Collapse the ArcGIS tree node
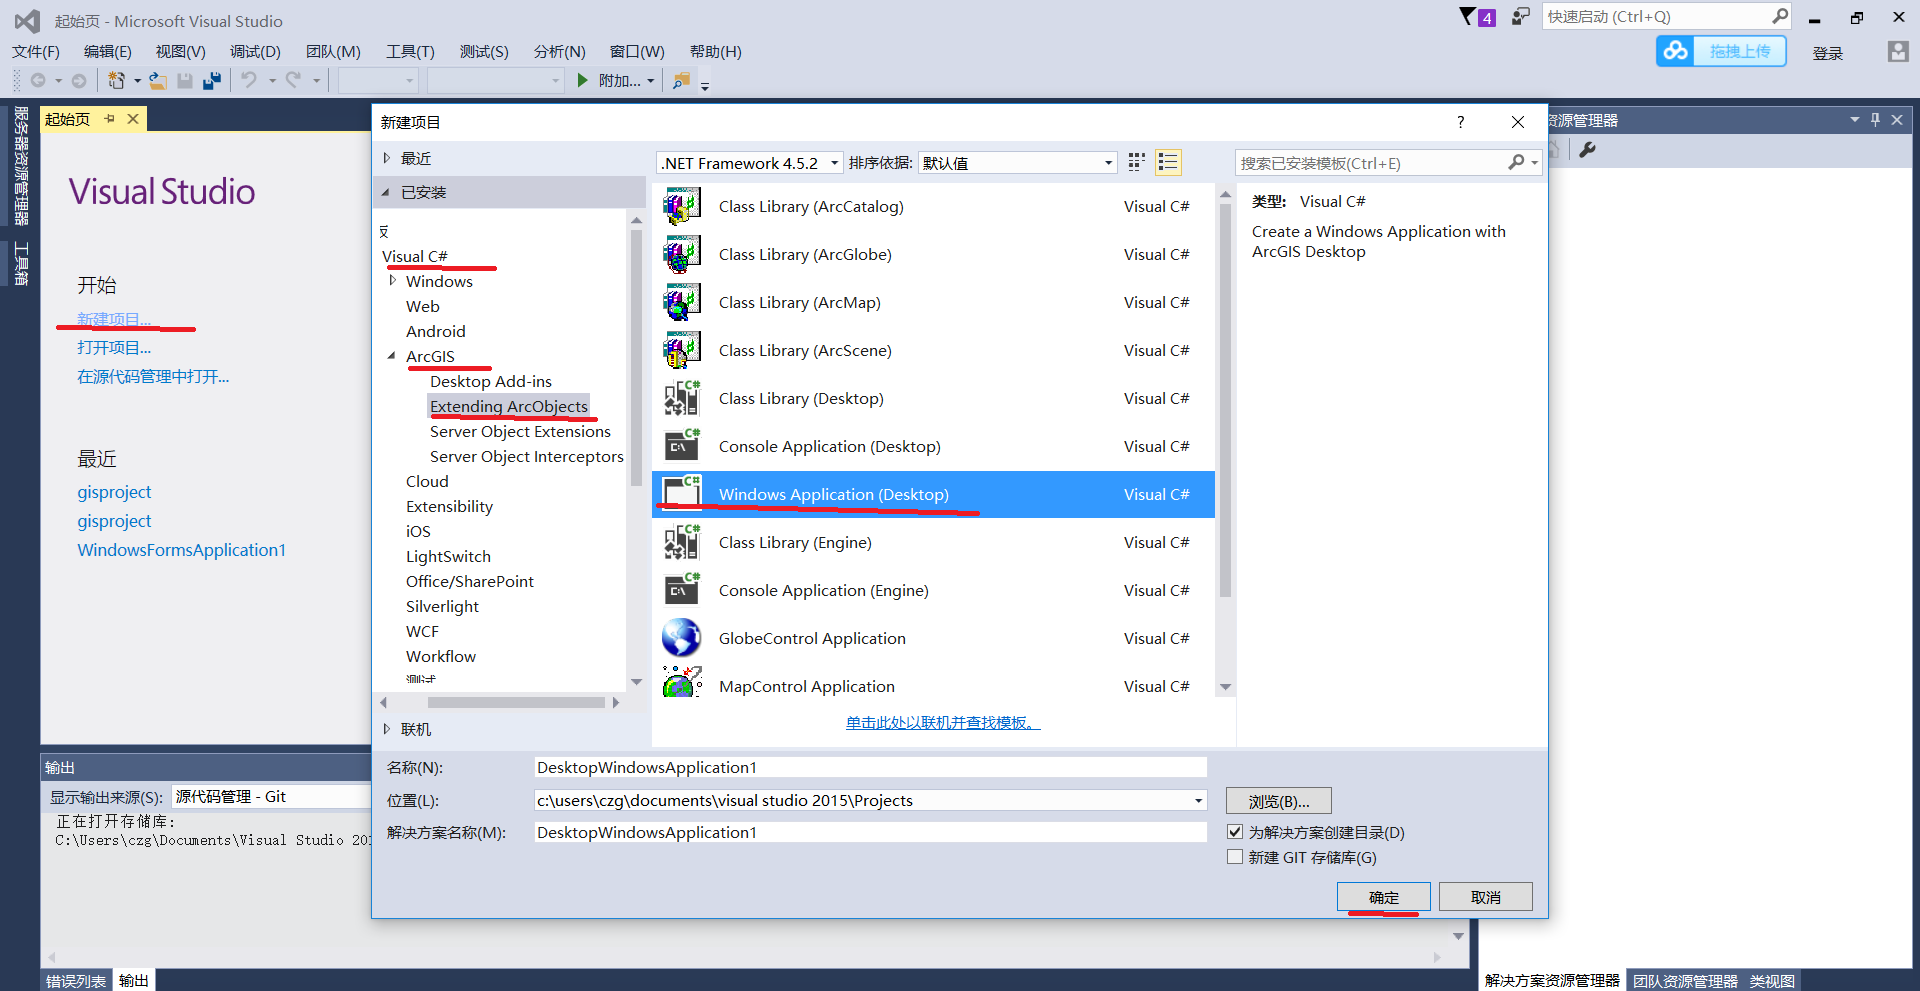 pyautogui.click(x=392, y=356)
